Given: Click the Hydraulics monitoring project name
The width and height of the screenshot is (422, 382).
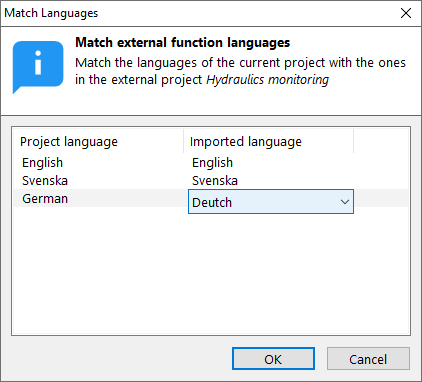Looking at the screenshot, I should [267, 80].
